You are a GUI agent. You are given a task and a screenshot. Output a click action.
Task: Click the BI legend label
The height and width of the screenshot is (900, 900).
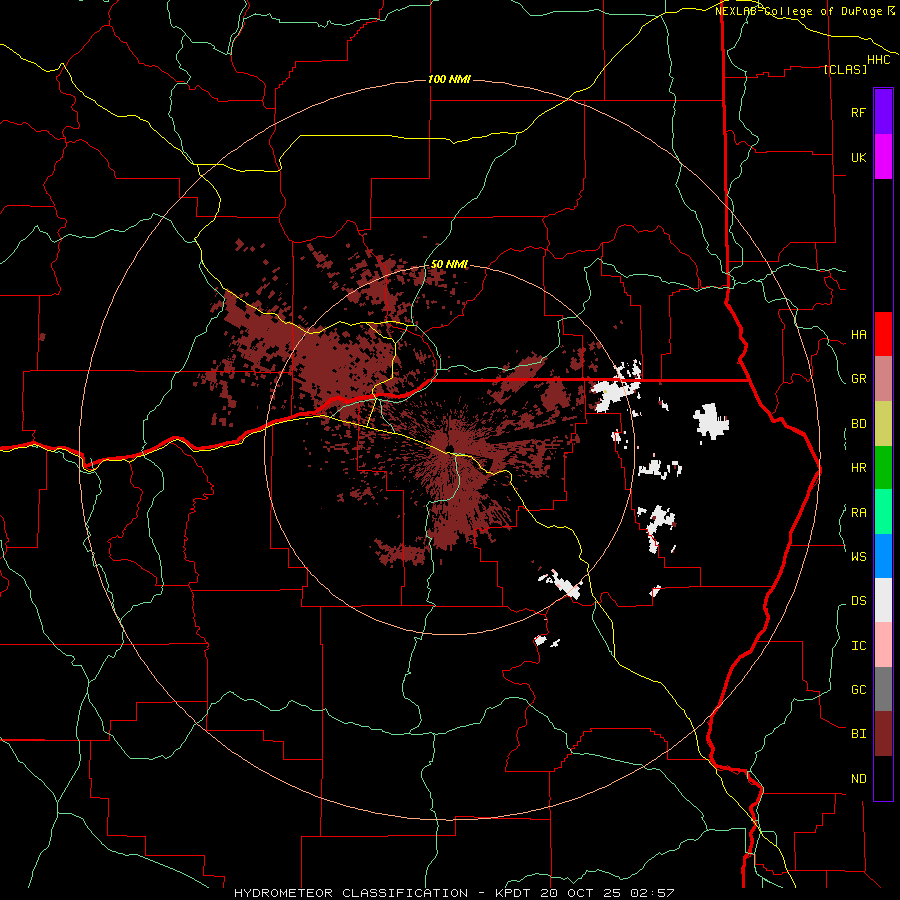[858, 734]
